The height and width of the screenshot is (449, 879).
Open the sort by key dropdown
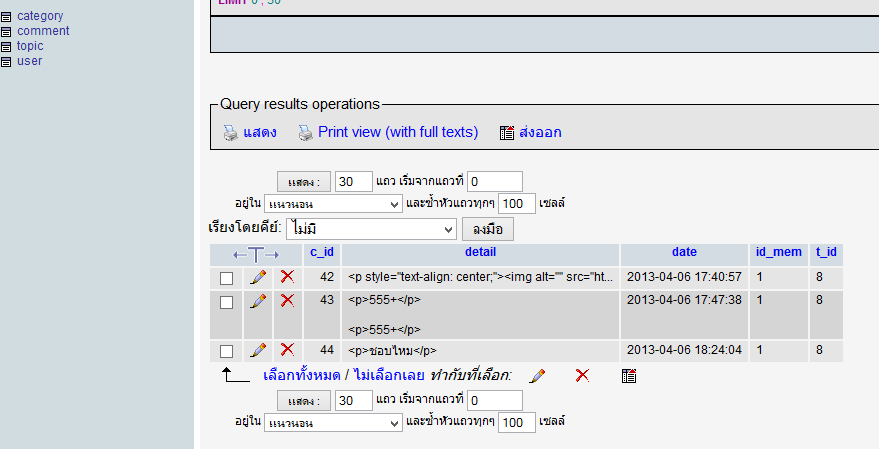click(x=371, y=229)
